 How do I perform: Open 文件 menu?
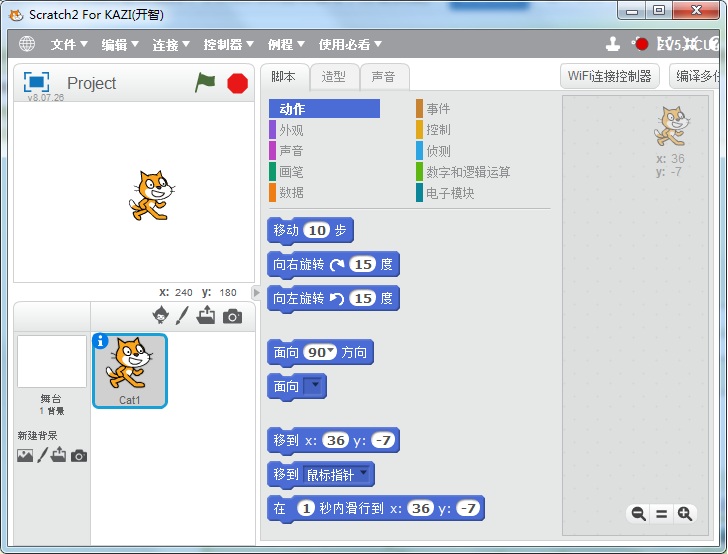(69, 45)
